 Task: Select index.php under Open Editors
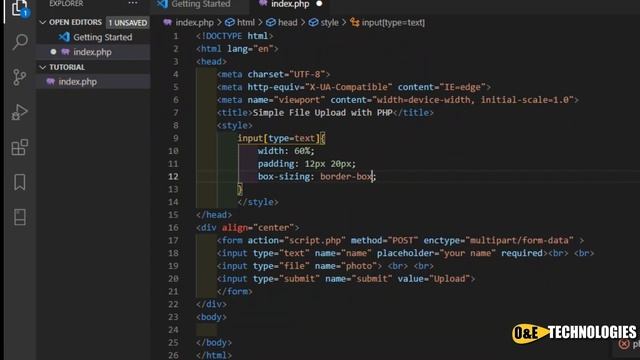[92, 52]
